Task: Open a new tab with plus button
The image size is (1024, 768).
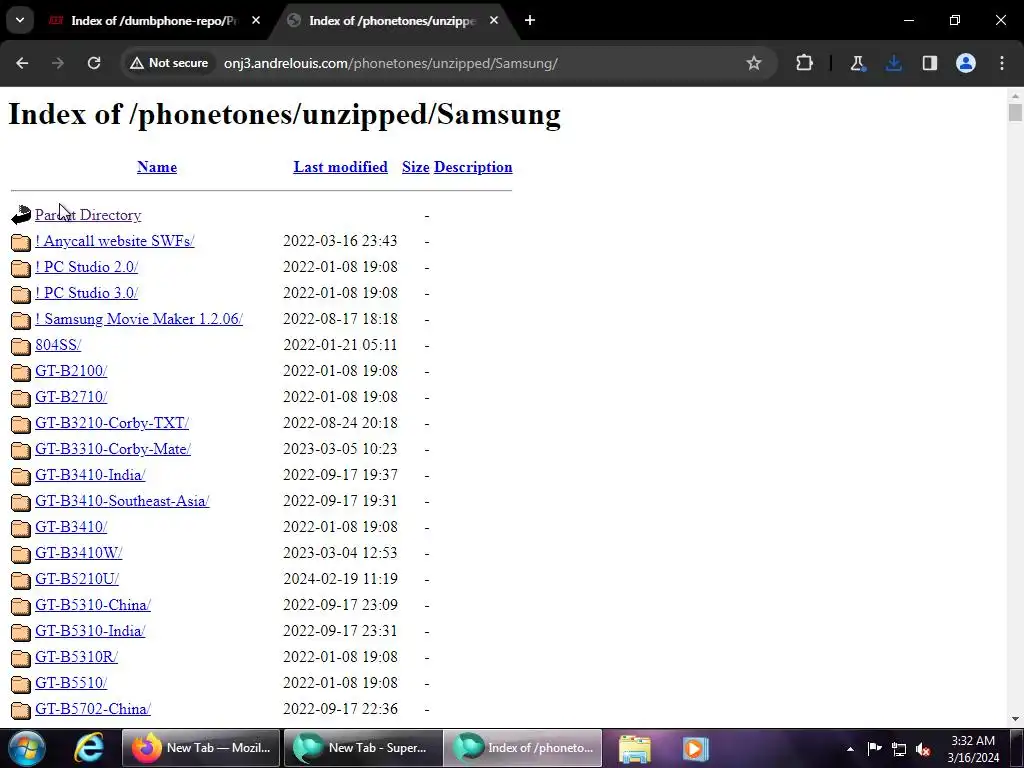Action: tap(530, 20)
